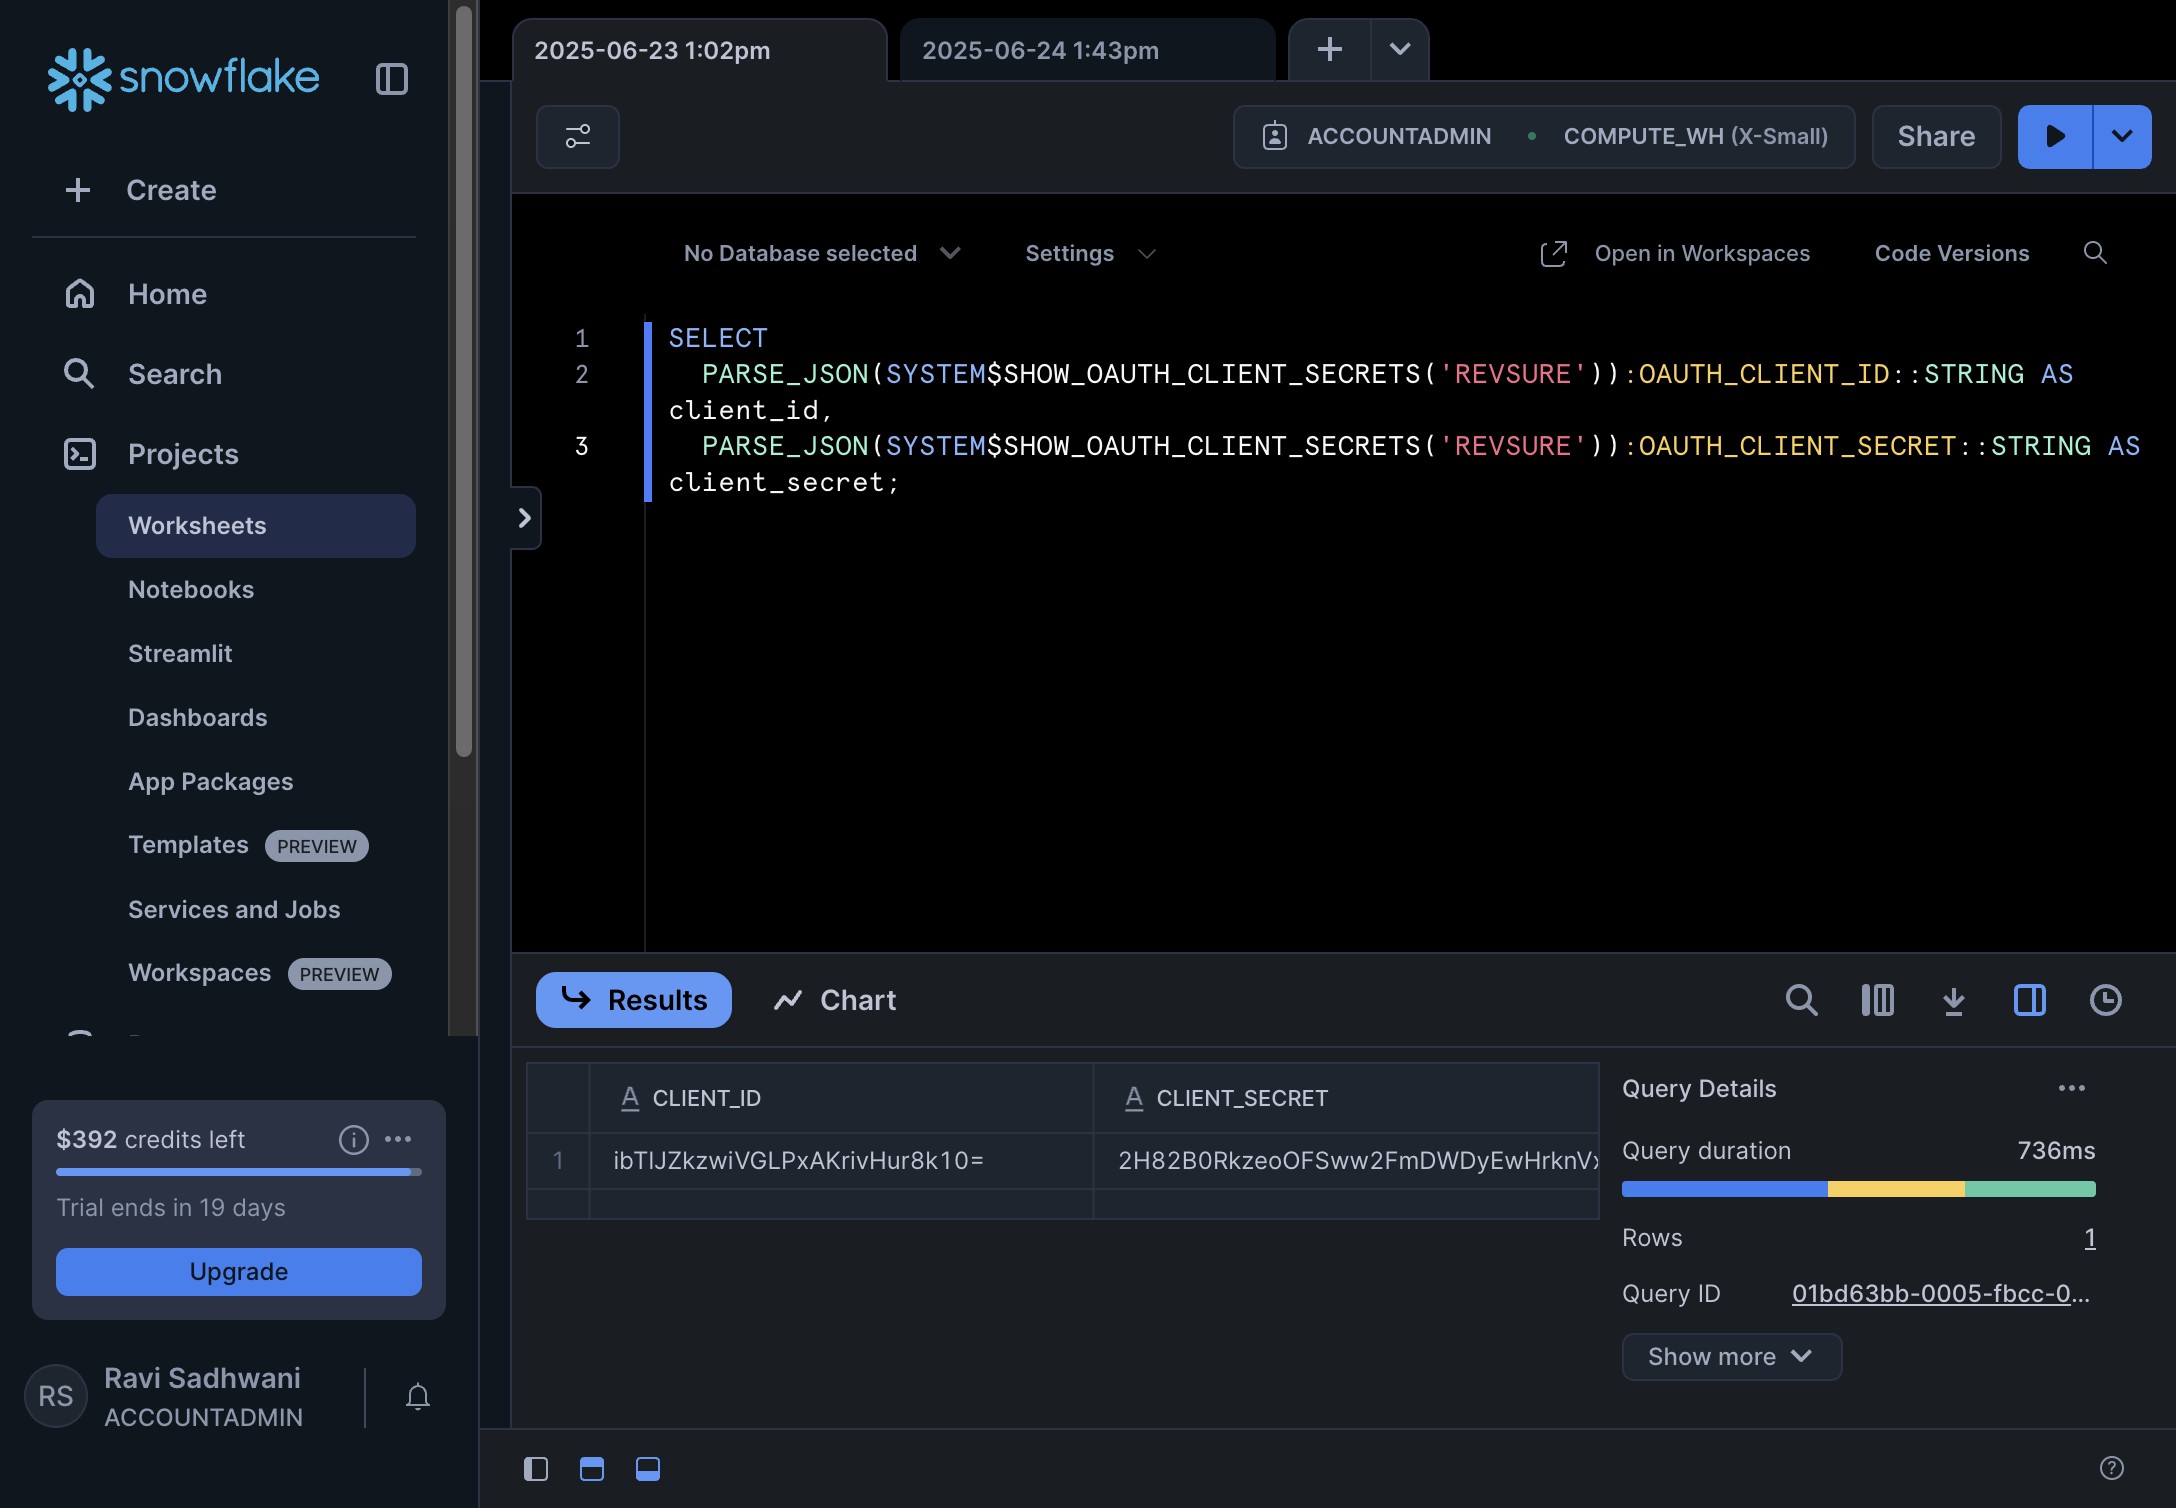Expand the No Database selected dropdown
The width and height of the screenshot is (2176, 1508).
(x=821, y=253)
